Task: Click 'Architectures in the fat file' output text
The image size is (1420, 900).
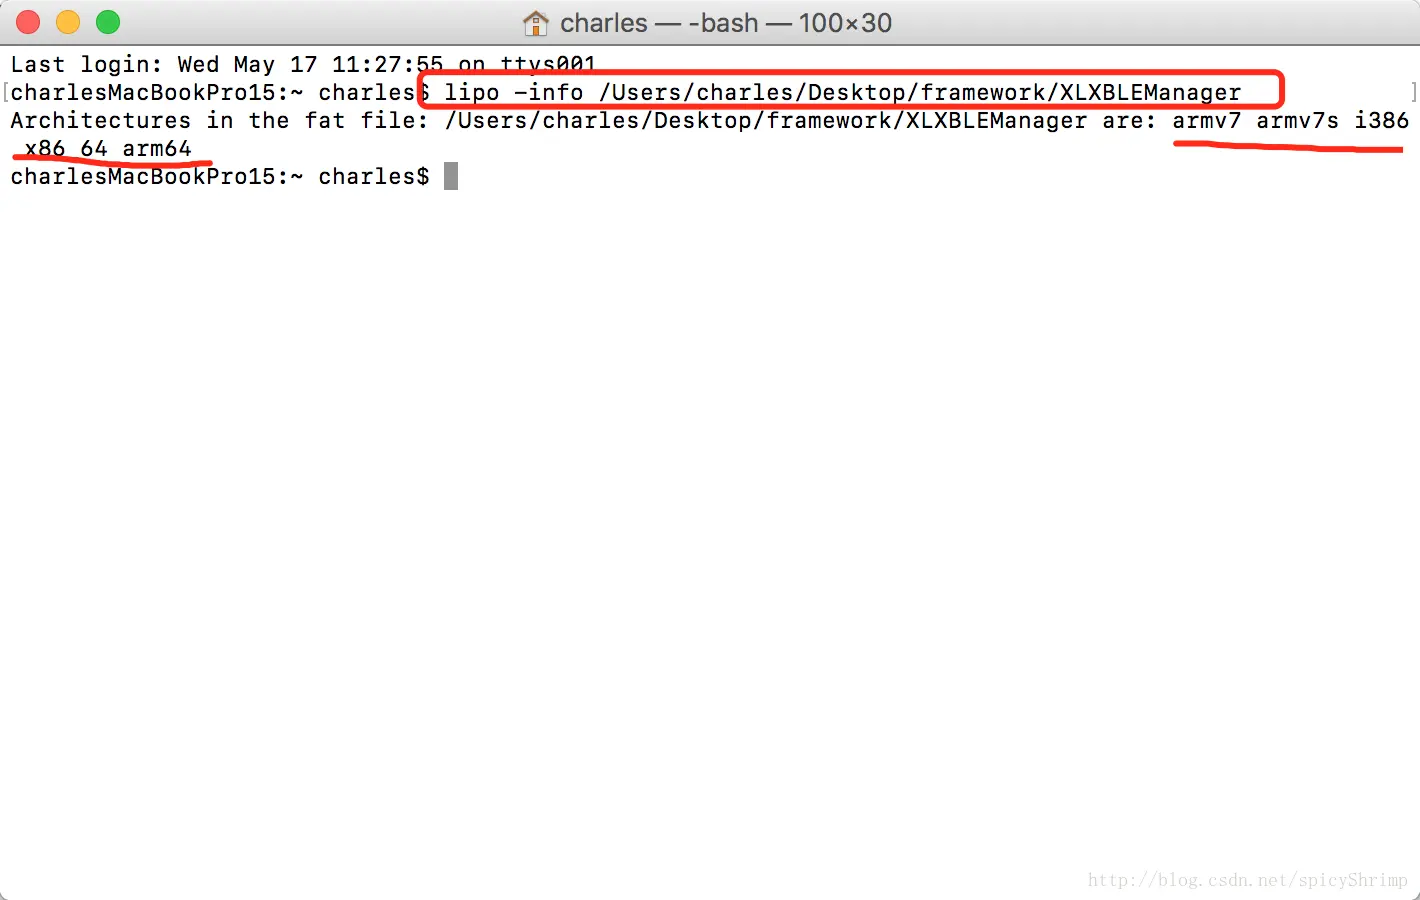Action: [219, 120]
